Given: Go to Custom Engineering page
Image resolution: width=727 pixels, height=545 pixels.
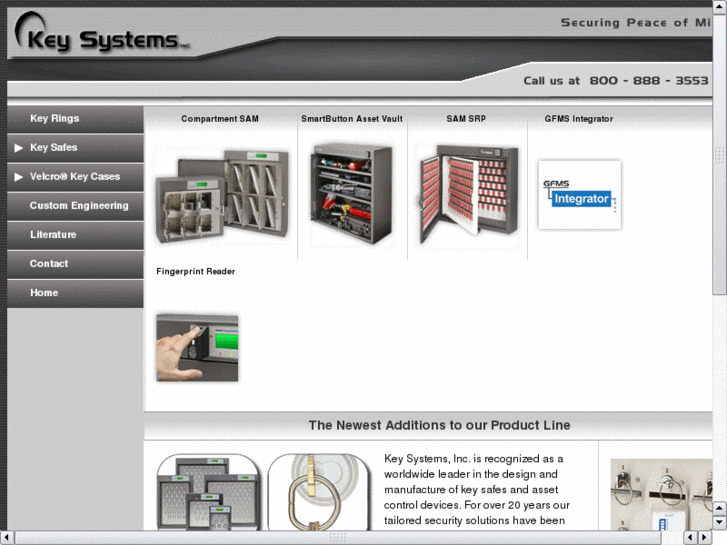Looking at the screenshot, I should (75, 206).
